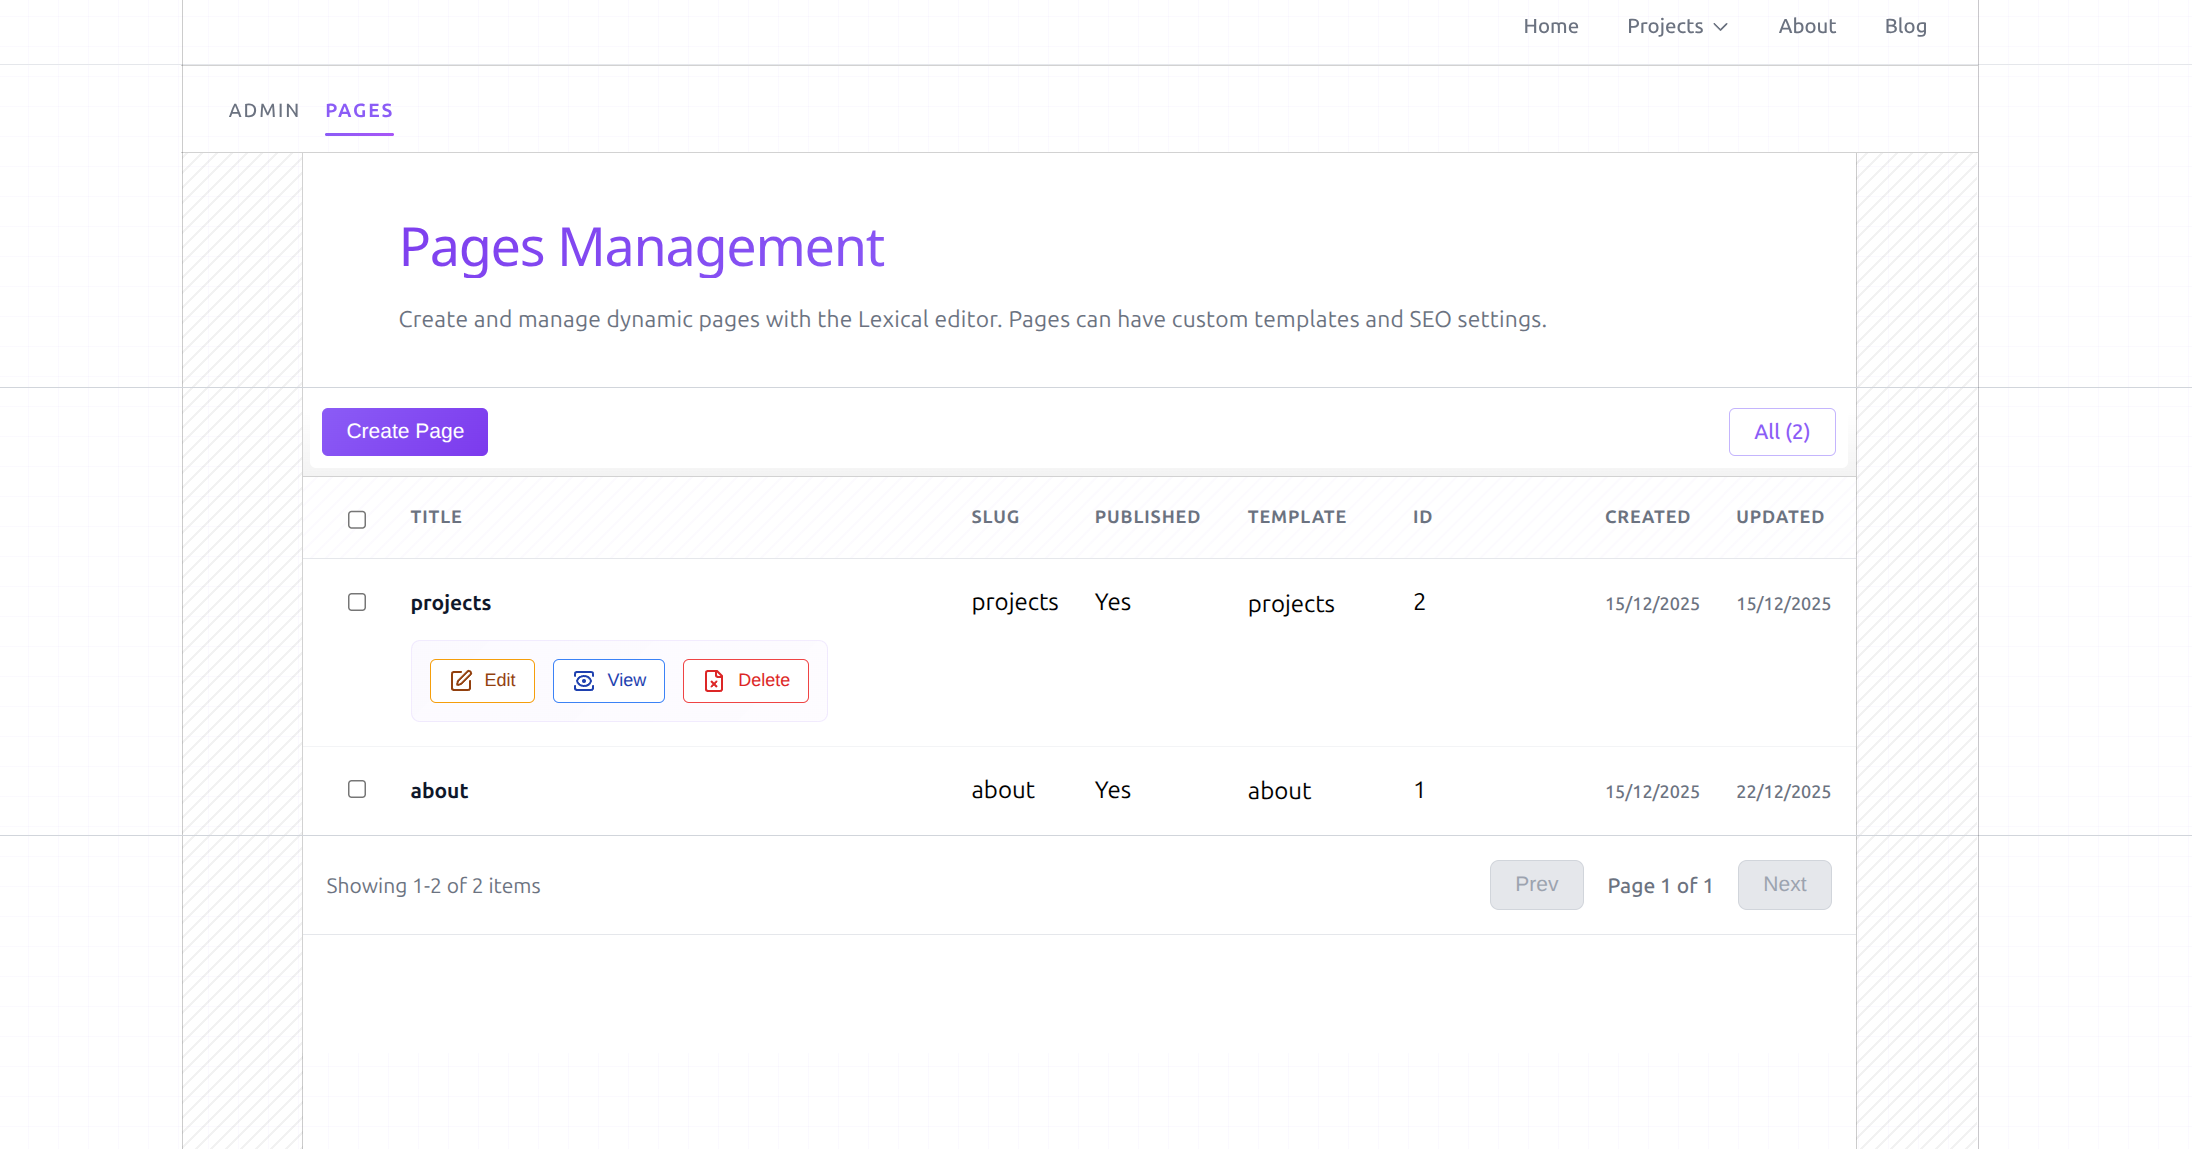Open the projects page entry title
This screenshot has width=2192, height=1149.
[x=450, y=602]
